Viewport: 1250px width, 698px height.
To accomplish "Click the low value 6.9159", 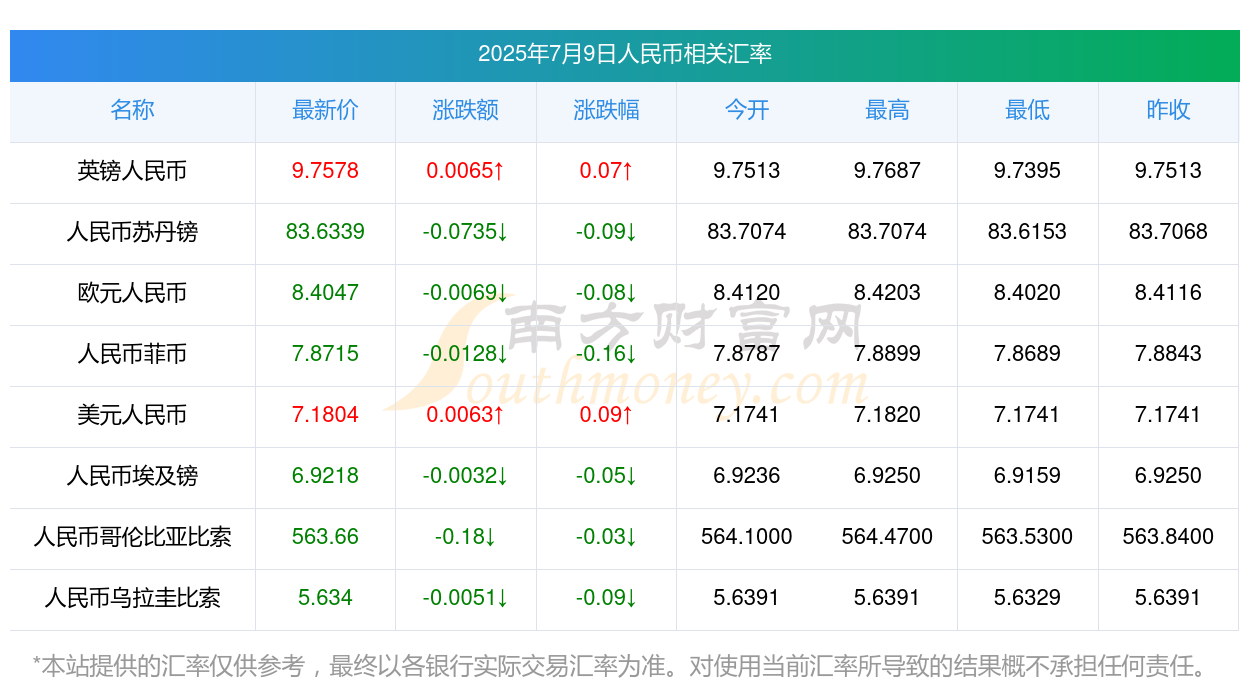I will click(1028, 476).
